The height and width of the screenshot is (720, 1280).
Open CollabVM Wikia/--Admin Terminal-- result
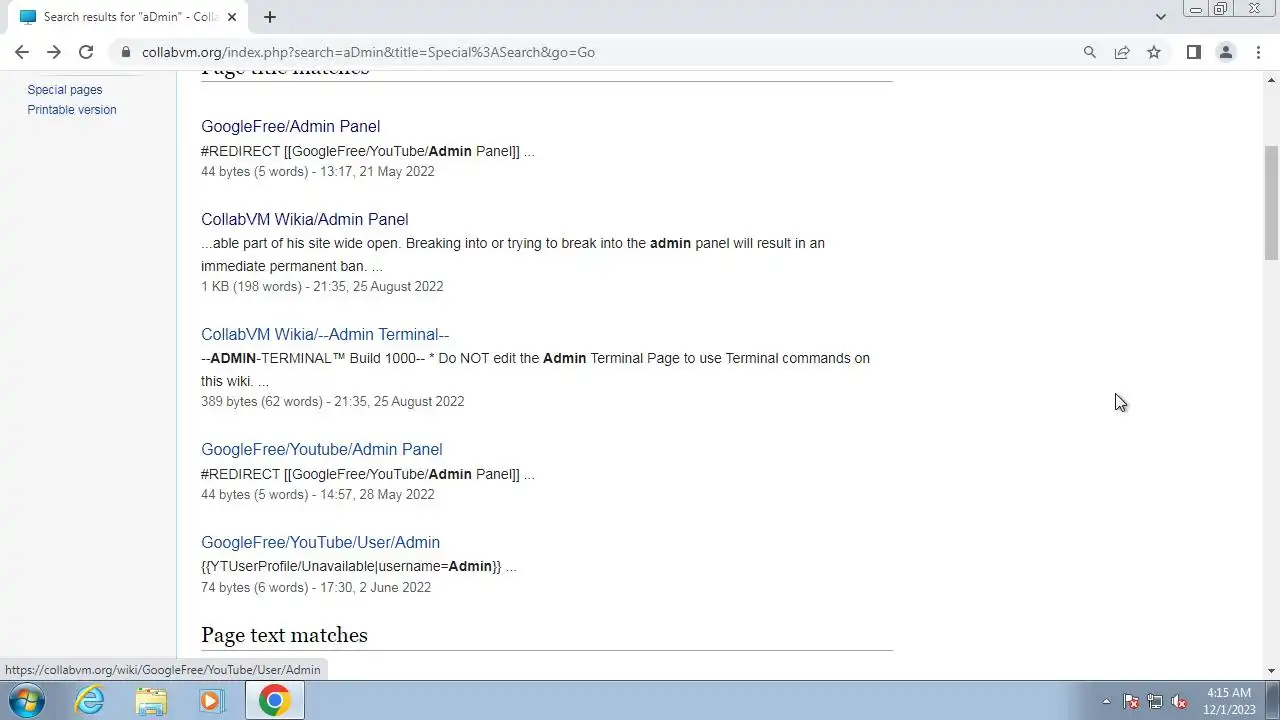point(325,334)
